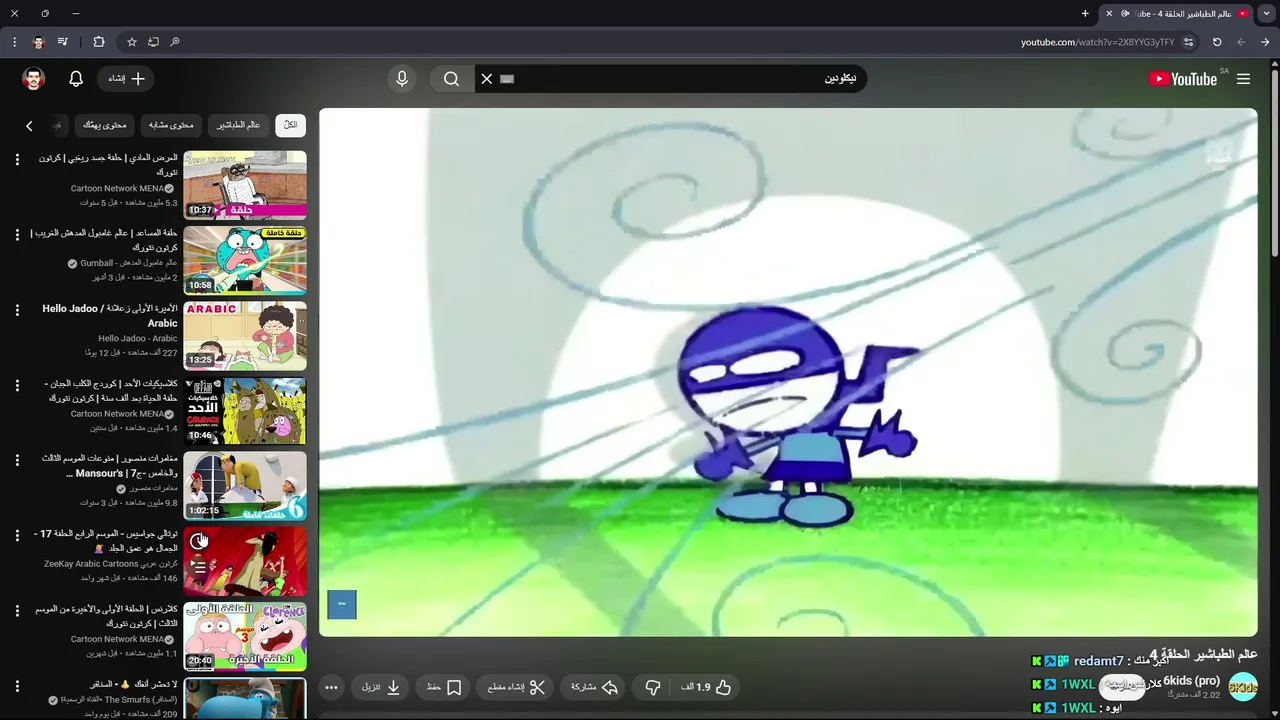Viewport: 1280px width, 720px height.
Task: Select the محتوى مشابه filter chip
Action: pos(171,125)
